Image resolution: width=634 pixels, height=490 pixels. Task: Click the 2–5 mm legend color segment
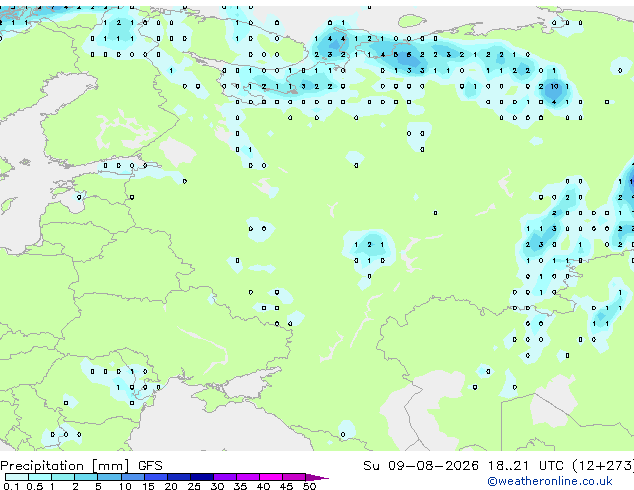click(86, 477)
